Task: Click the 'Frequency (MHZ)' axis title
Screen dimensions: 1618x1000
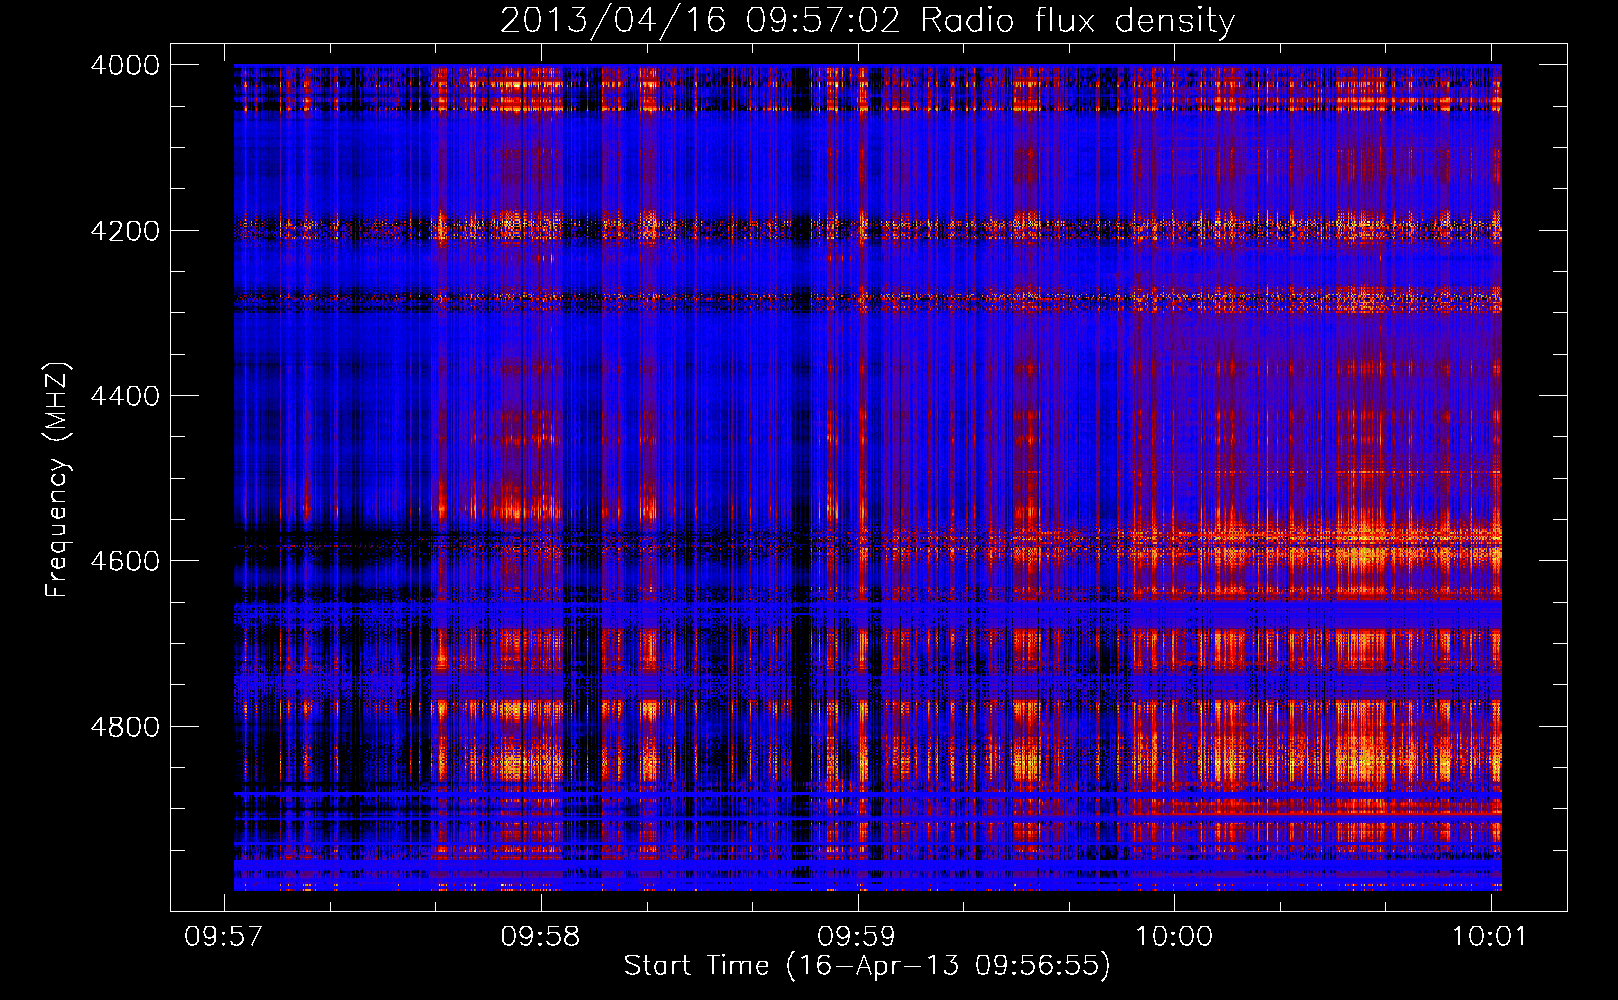Action: click(x=56, y=480)
